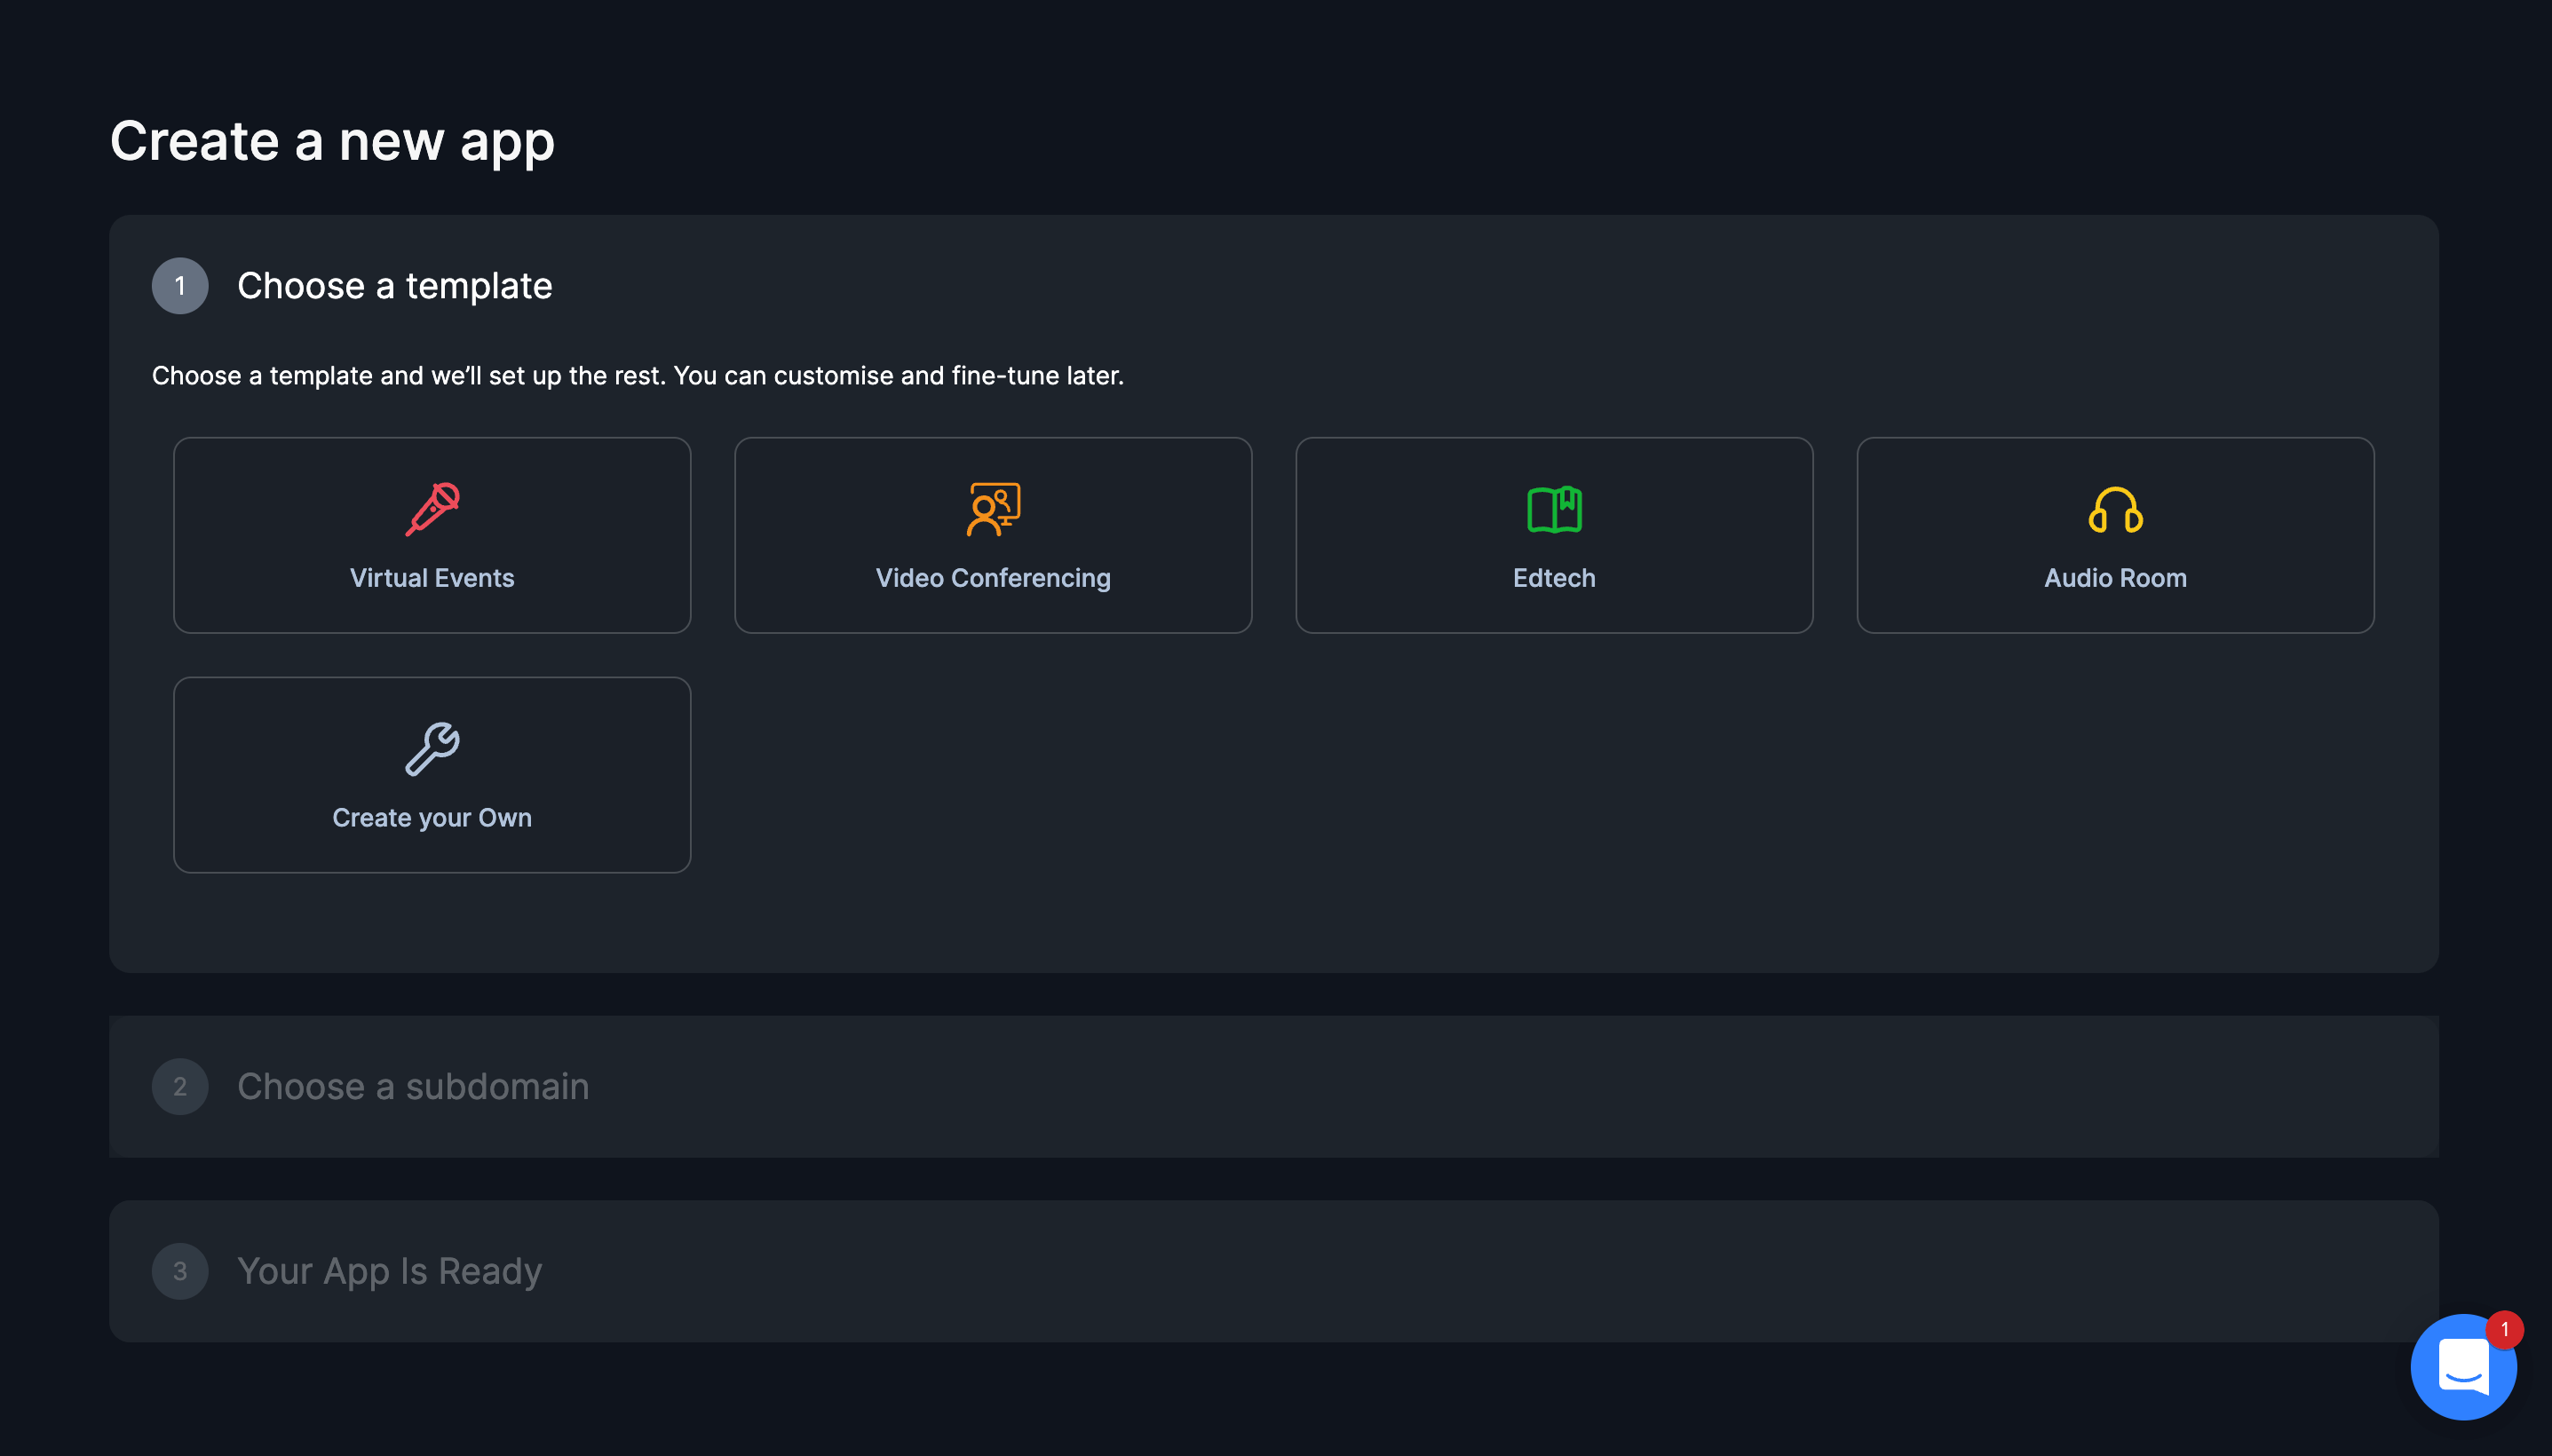Select the Audio Room label
This screenshot has width=2552, height=1456.
click(2115, 578)
